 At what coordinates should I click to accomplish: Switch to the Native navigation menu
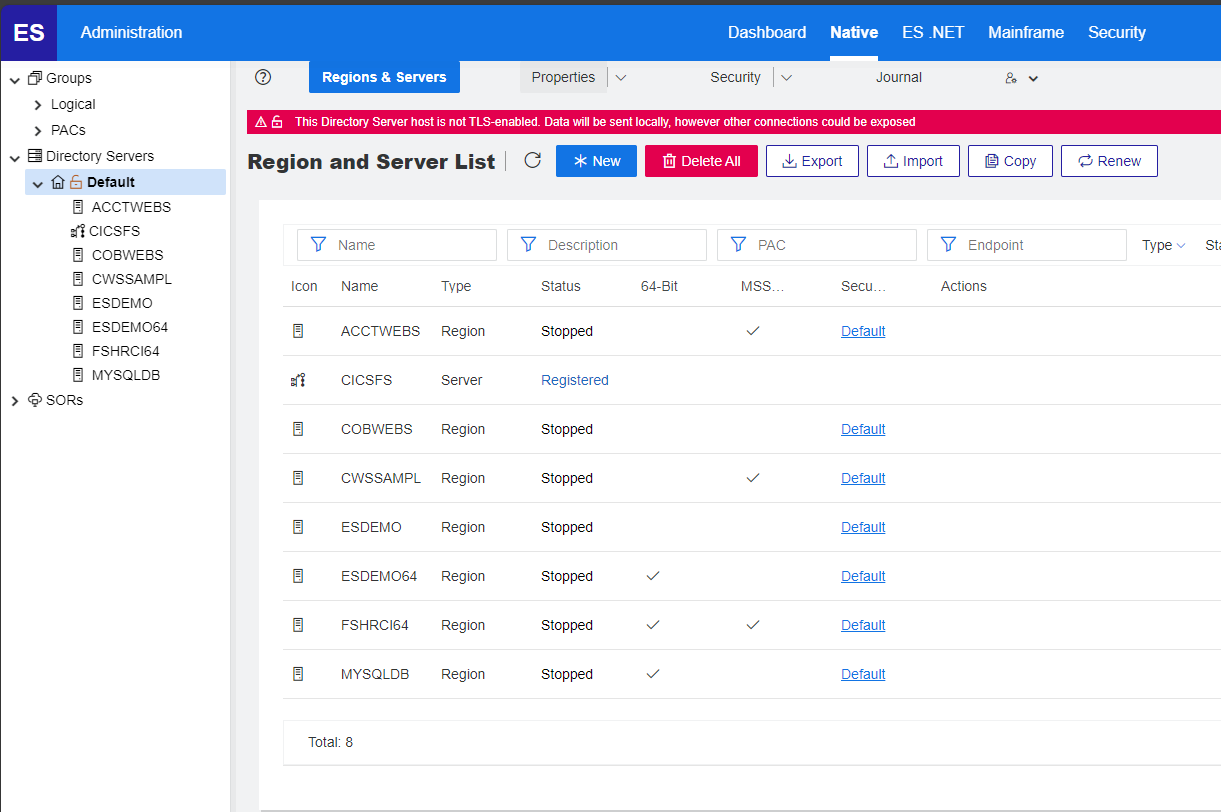(x=853, y=32)
